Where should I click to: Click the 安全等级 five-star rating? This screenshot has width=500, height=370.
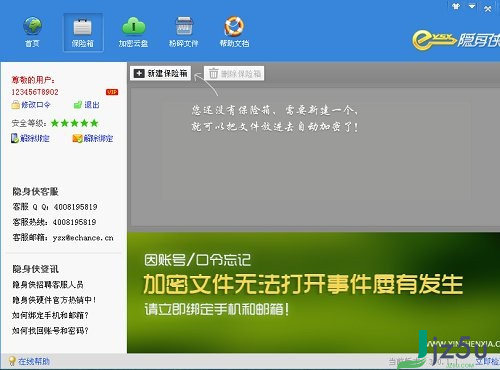[x=75, y=123]
